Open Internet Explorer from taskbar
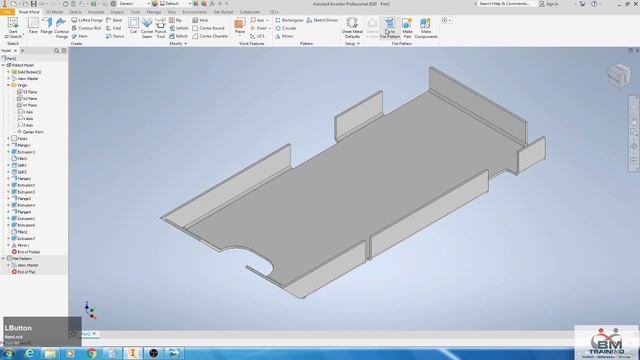Image resolution: width=640 pixels, height=360 pixels. pyautogui.click(x=29, y=353)
